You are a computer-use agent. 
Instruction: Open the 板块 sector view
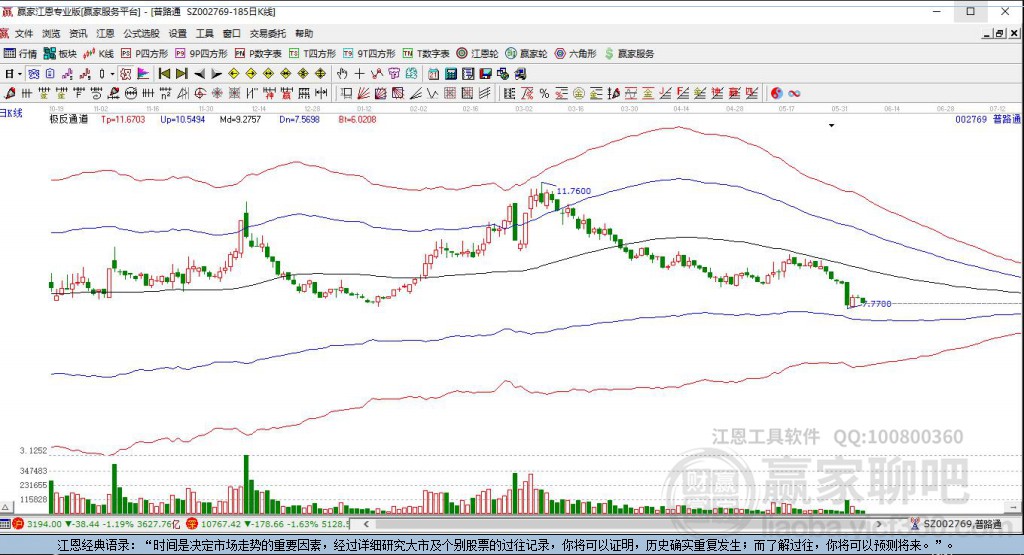pyautogui.click(x=60, y=54)
